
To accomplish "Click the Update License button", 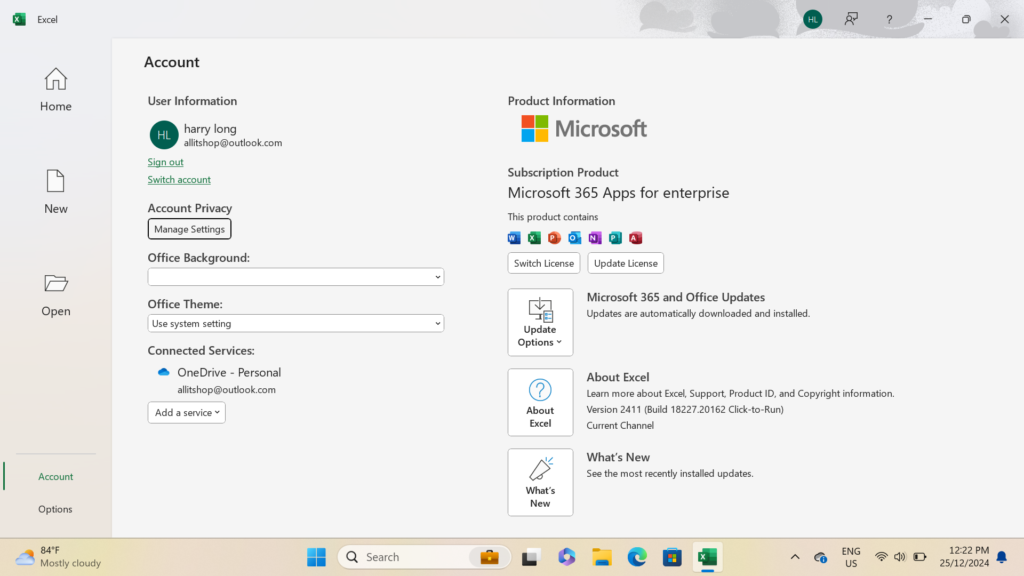I will [x=626, y=263].
